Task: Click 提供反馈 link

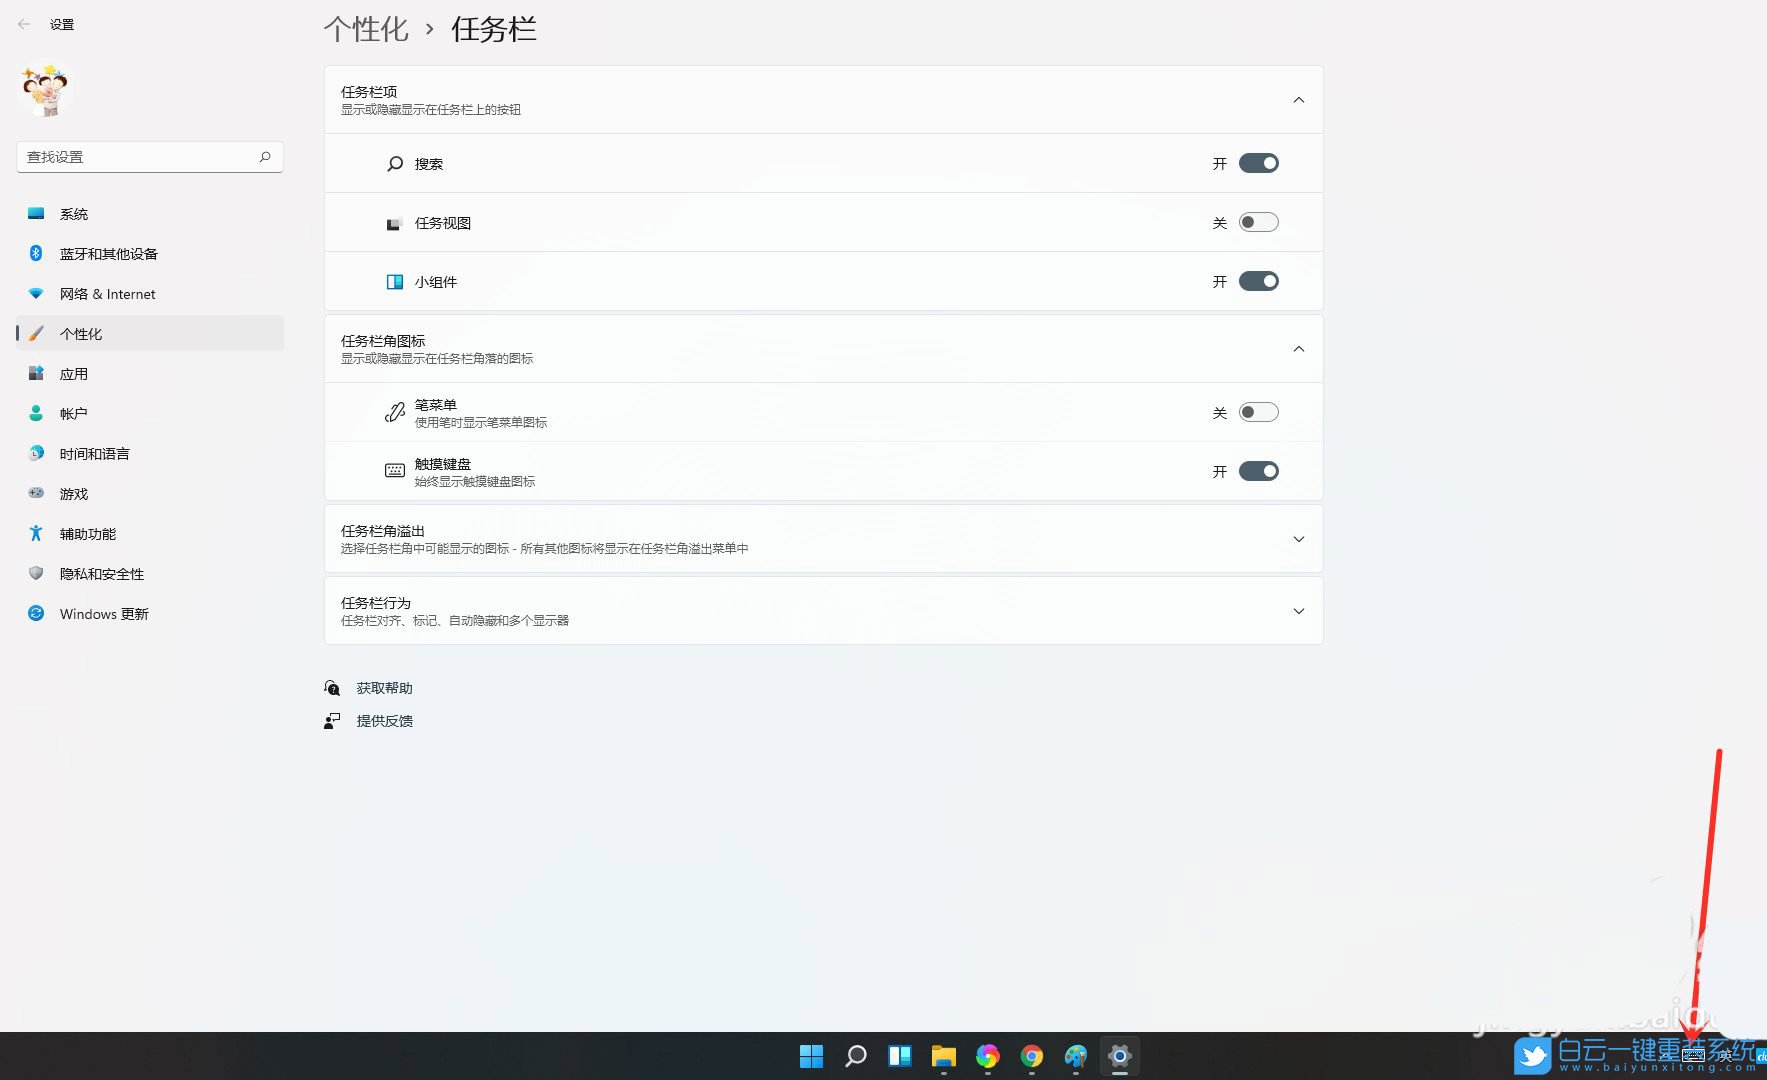Action: 385,720
